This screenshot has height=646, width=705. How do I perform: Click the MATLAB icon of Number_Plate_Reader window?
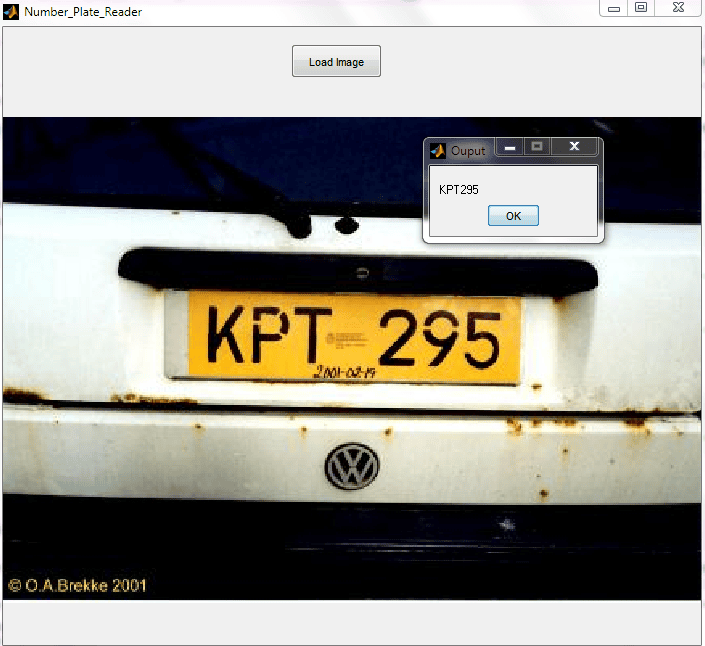tap(11, 12)
